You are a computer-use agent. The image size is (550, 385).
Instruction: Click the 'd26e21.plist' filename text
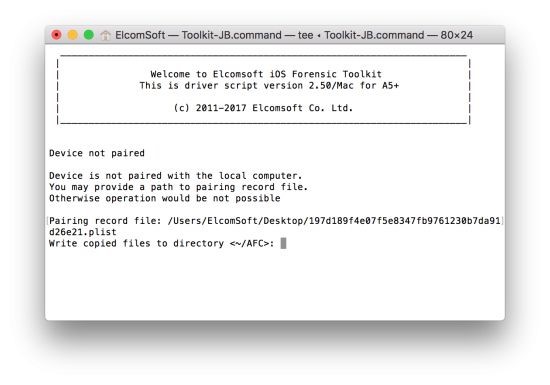click(x=83, y=232)
